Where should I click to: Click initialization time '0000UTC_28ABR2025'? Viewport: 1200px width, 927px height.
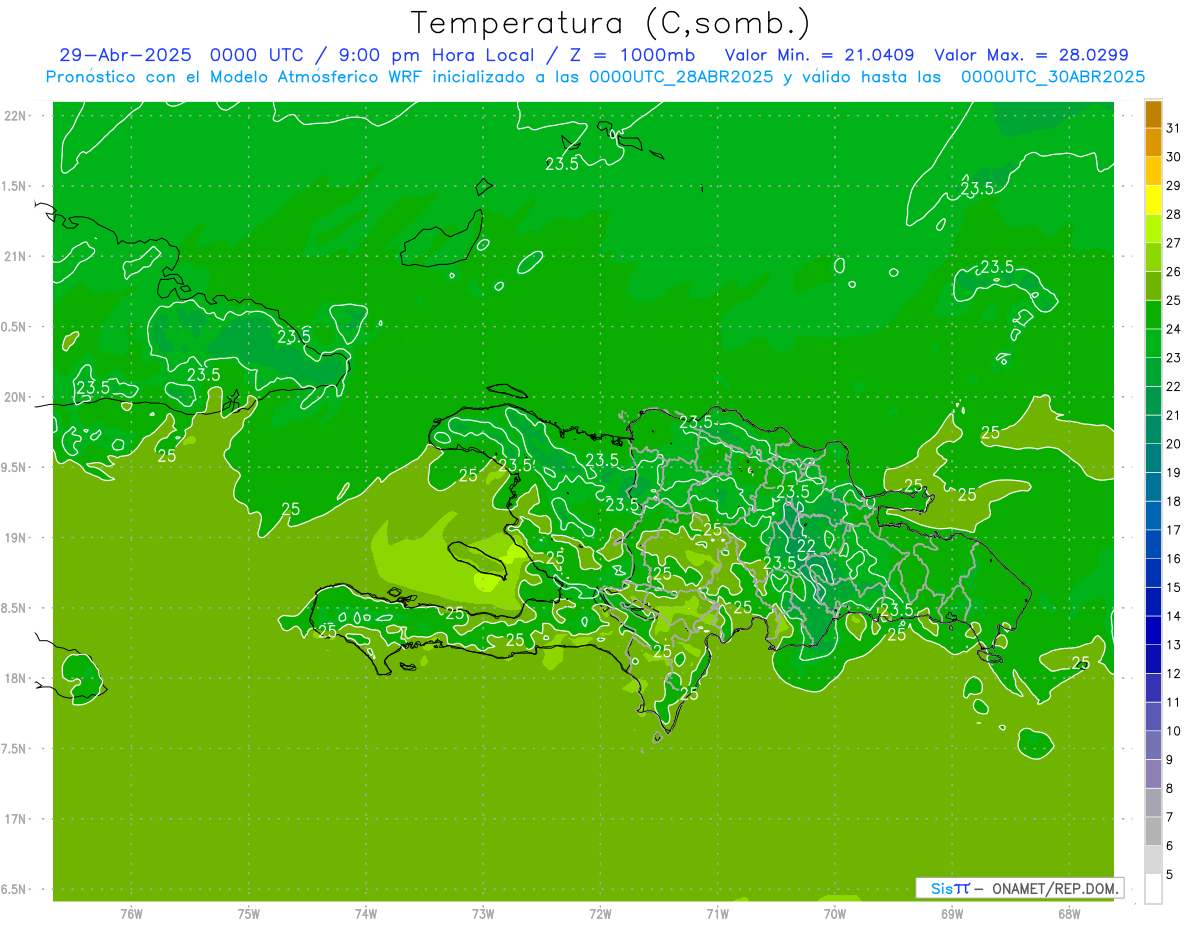coord(681,77)
